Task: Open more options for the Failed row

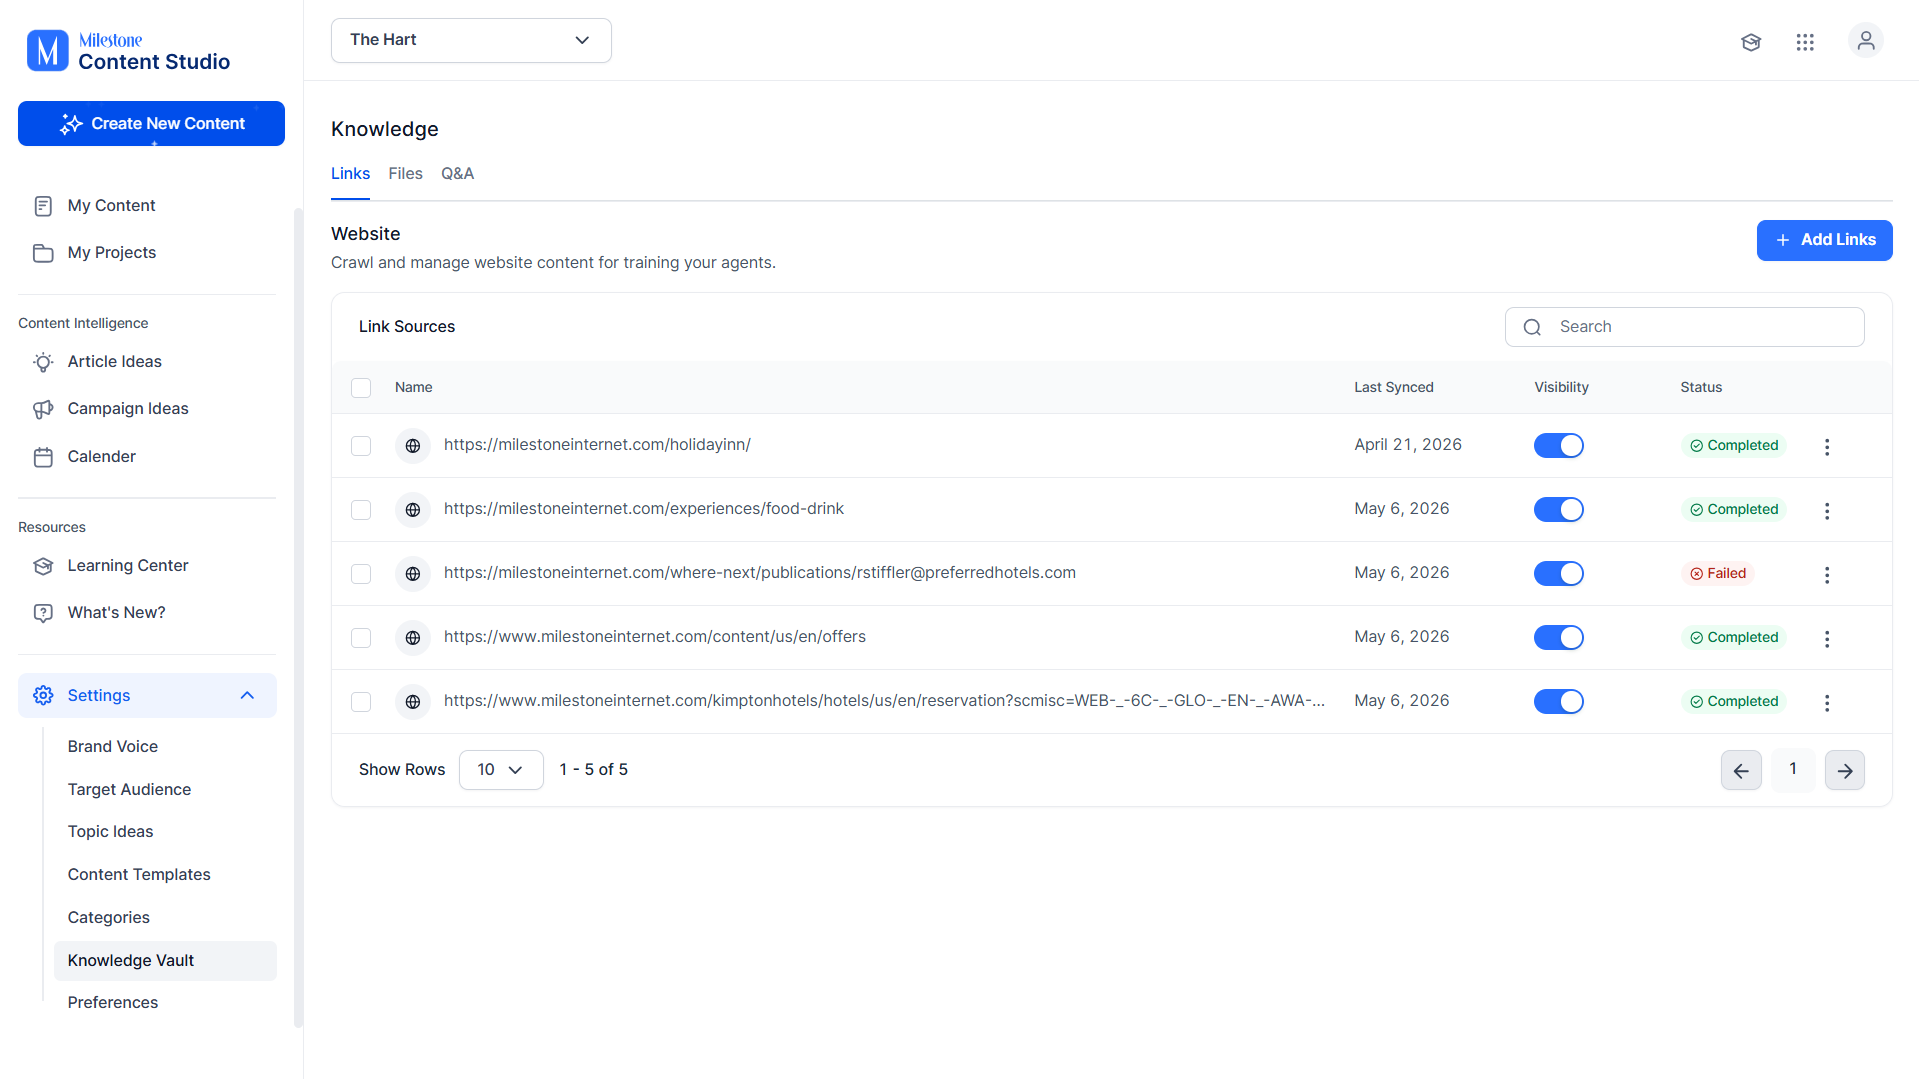Action: pyautogui.click(x=1827, y=575)
